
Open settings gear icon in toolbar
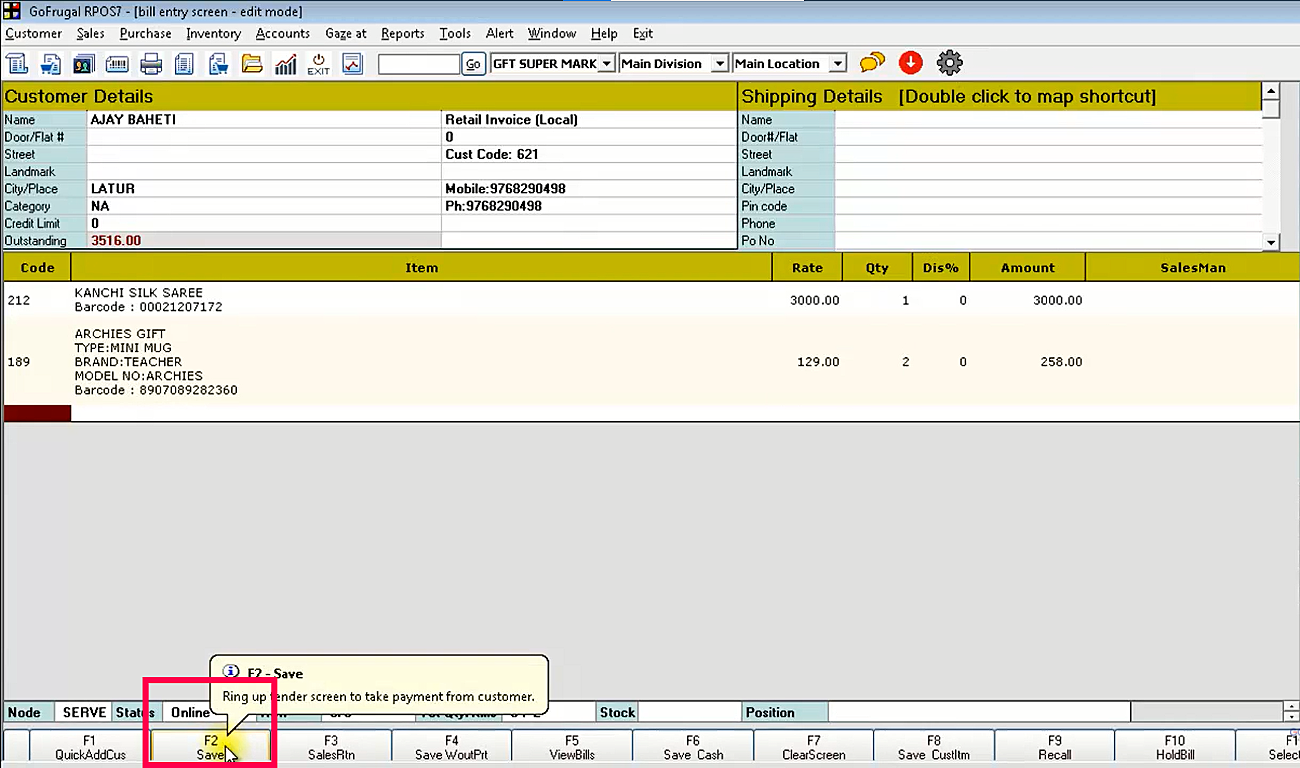coord(949,63)
